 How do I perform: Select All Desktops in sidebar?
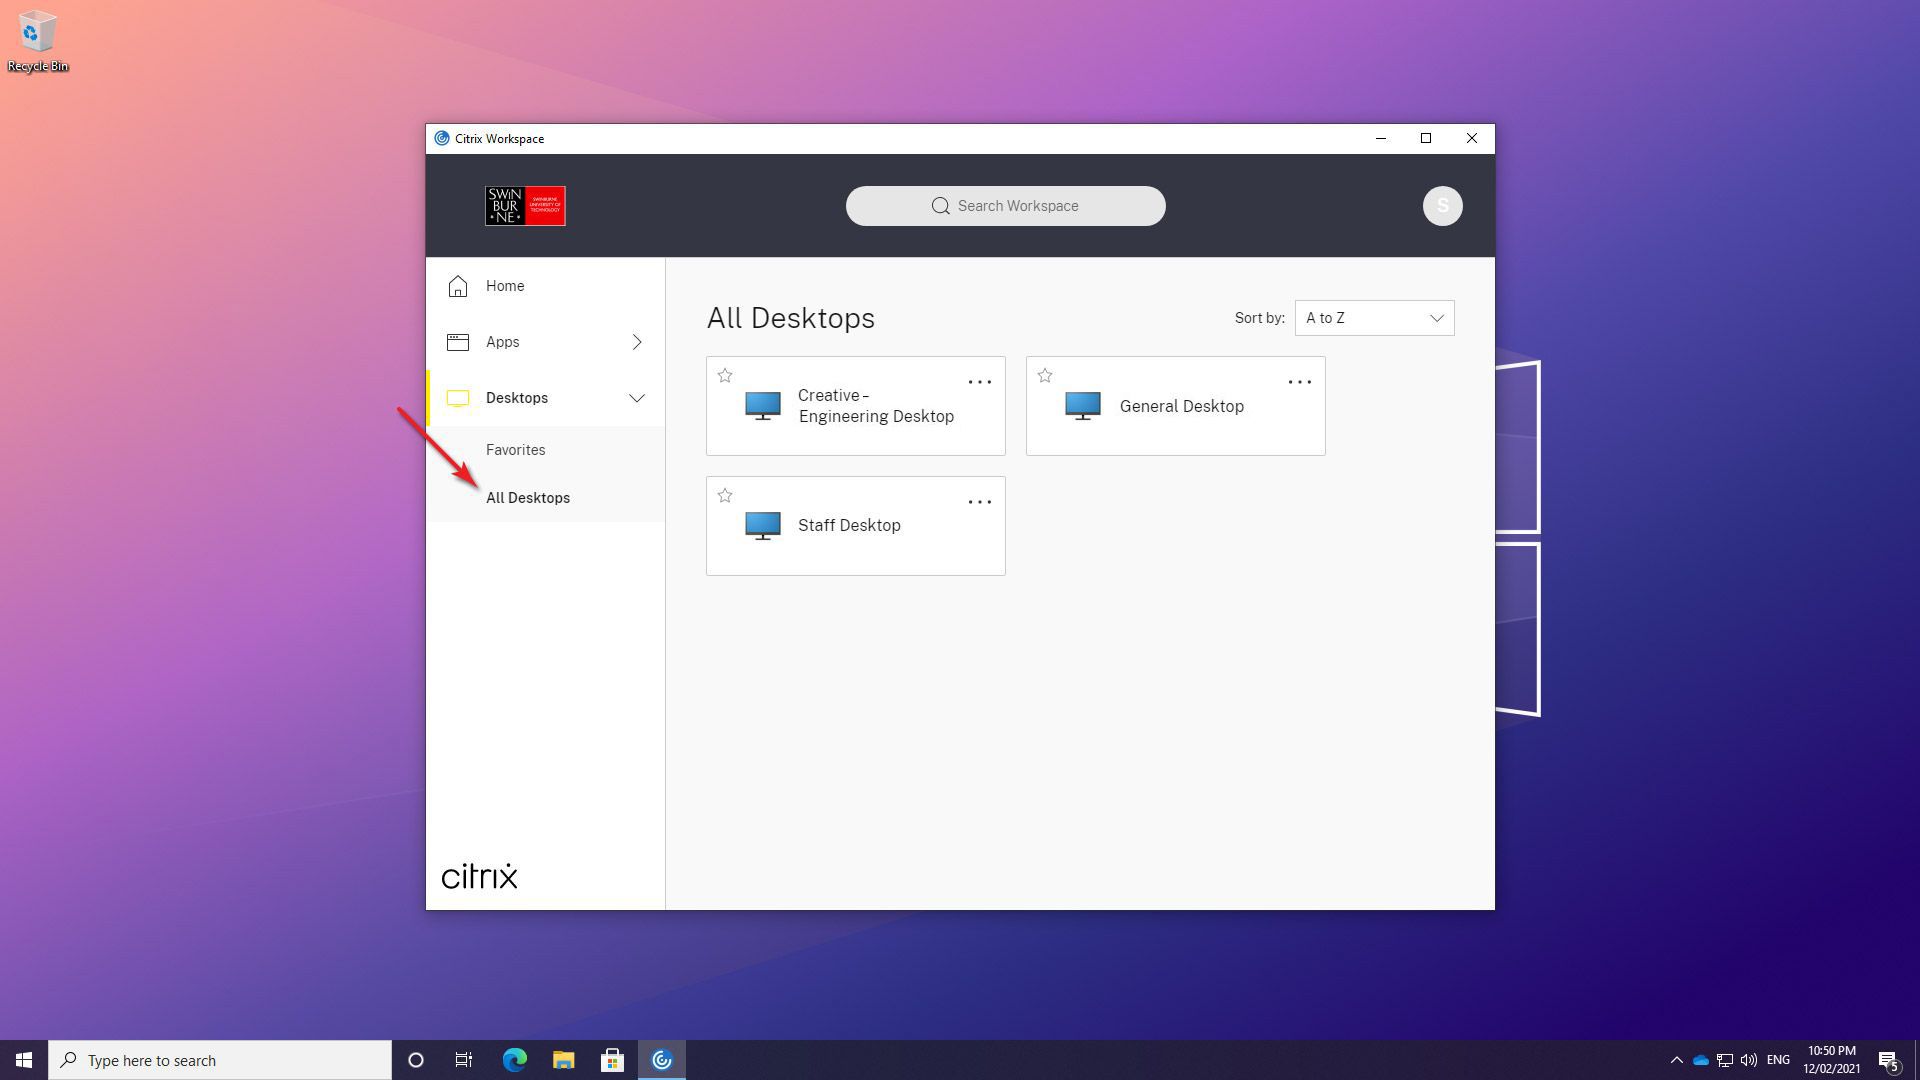(x=527, y=498)
